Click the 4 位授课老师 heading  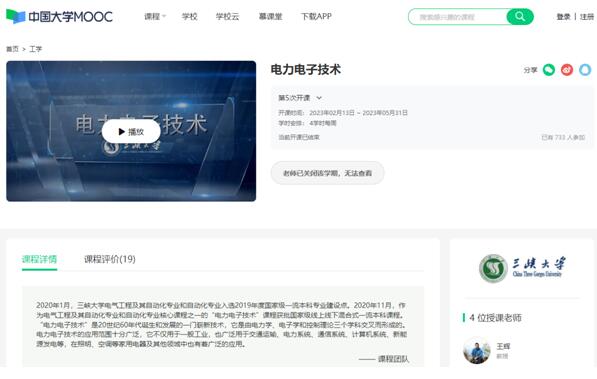[495, 318]
